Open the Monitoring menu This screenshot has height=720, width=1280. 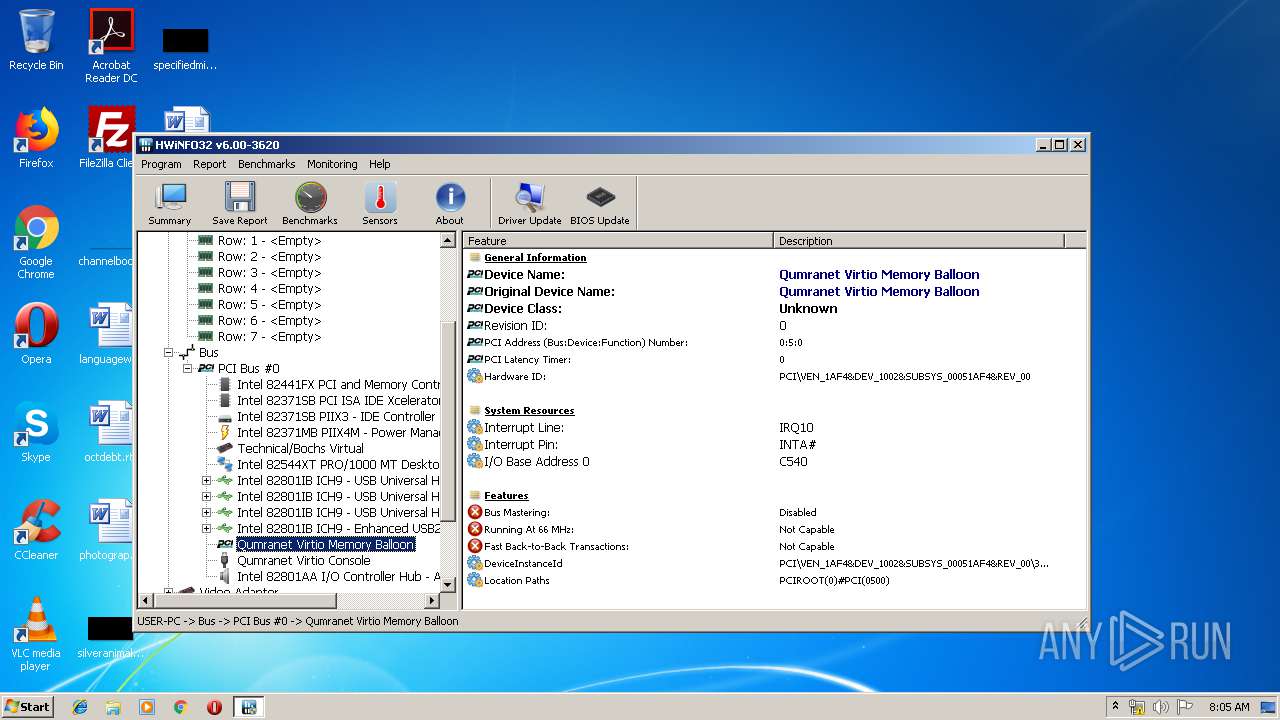[x=332, y=164]
